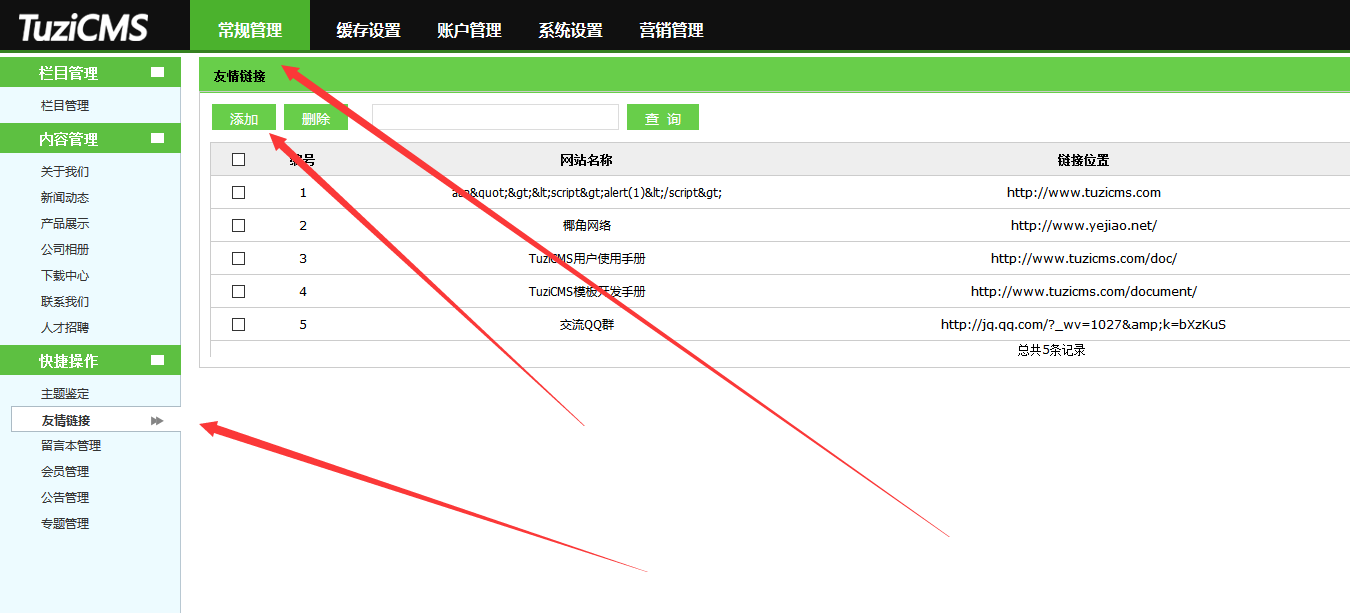Image resolution: width=1350 pixels, height=613 pixels.
Task: Open 关于我们 in sidebar
Action: 65,171
